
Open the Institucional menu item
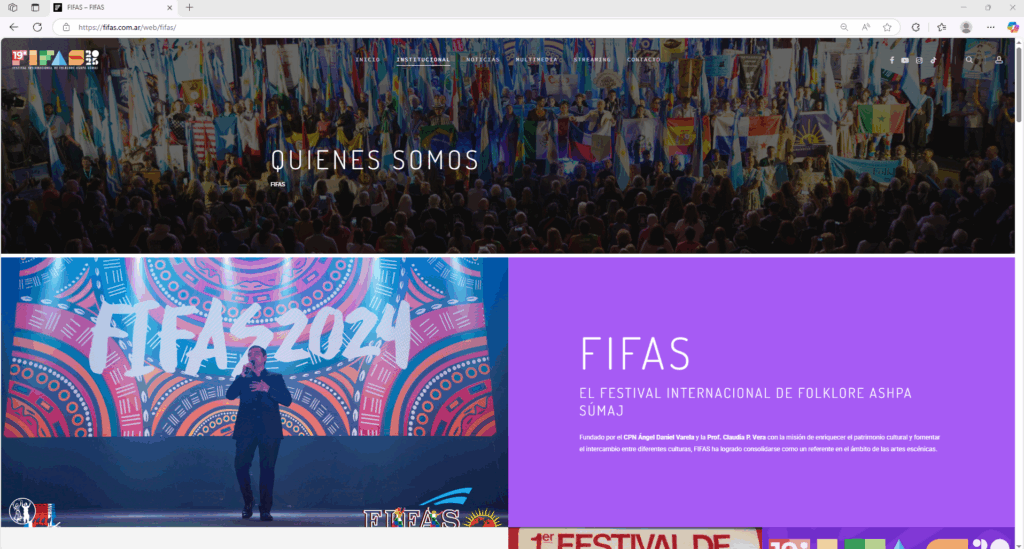coord(423,59)
